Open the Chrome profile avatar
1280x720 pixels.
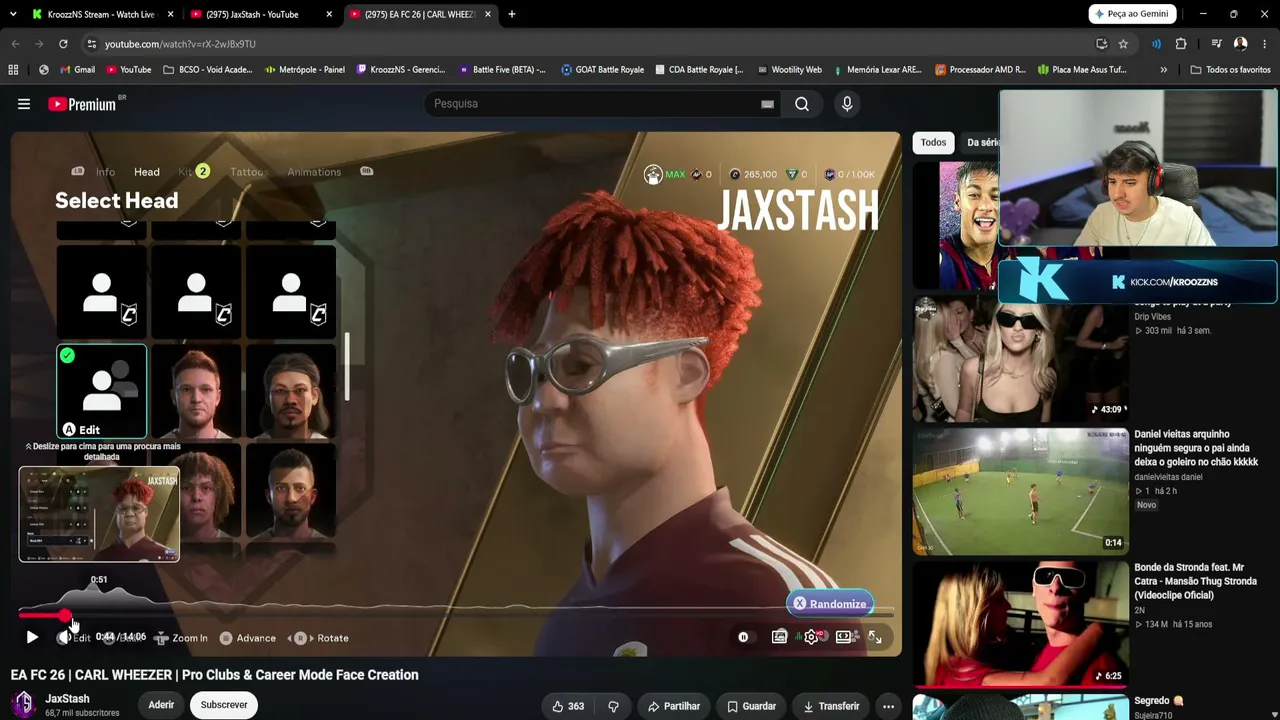point(1240,44)
